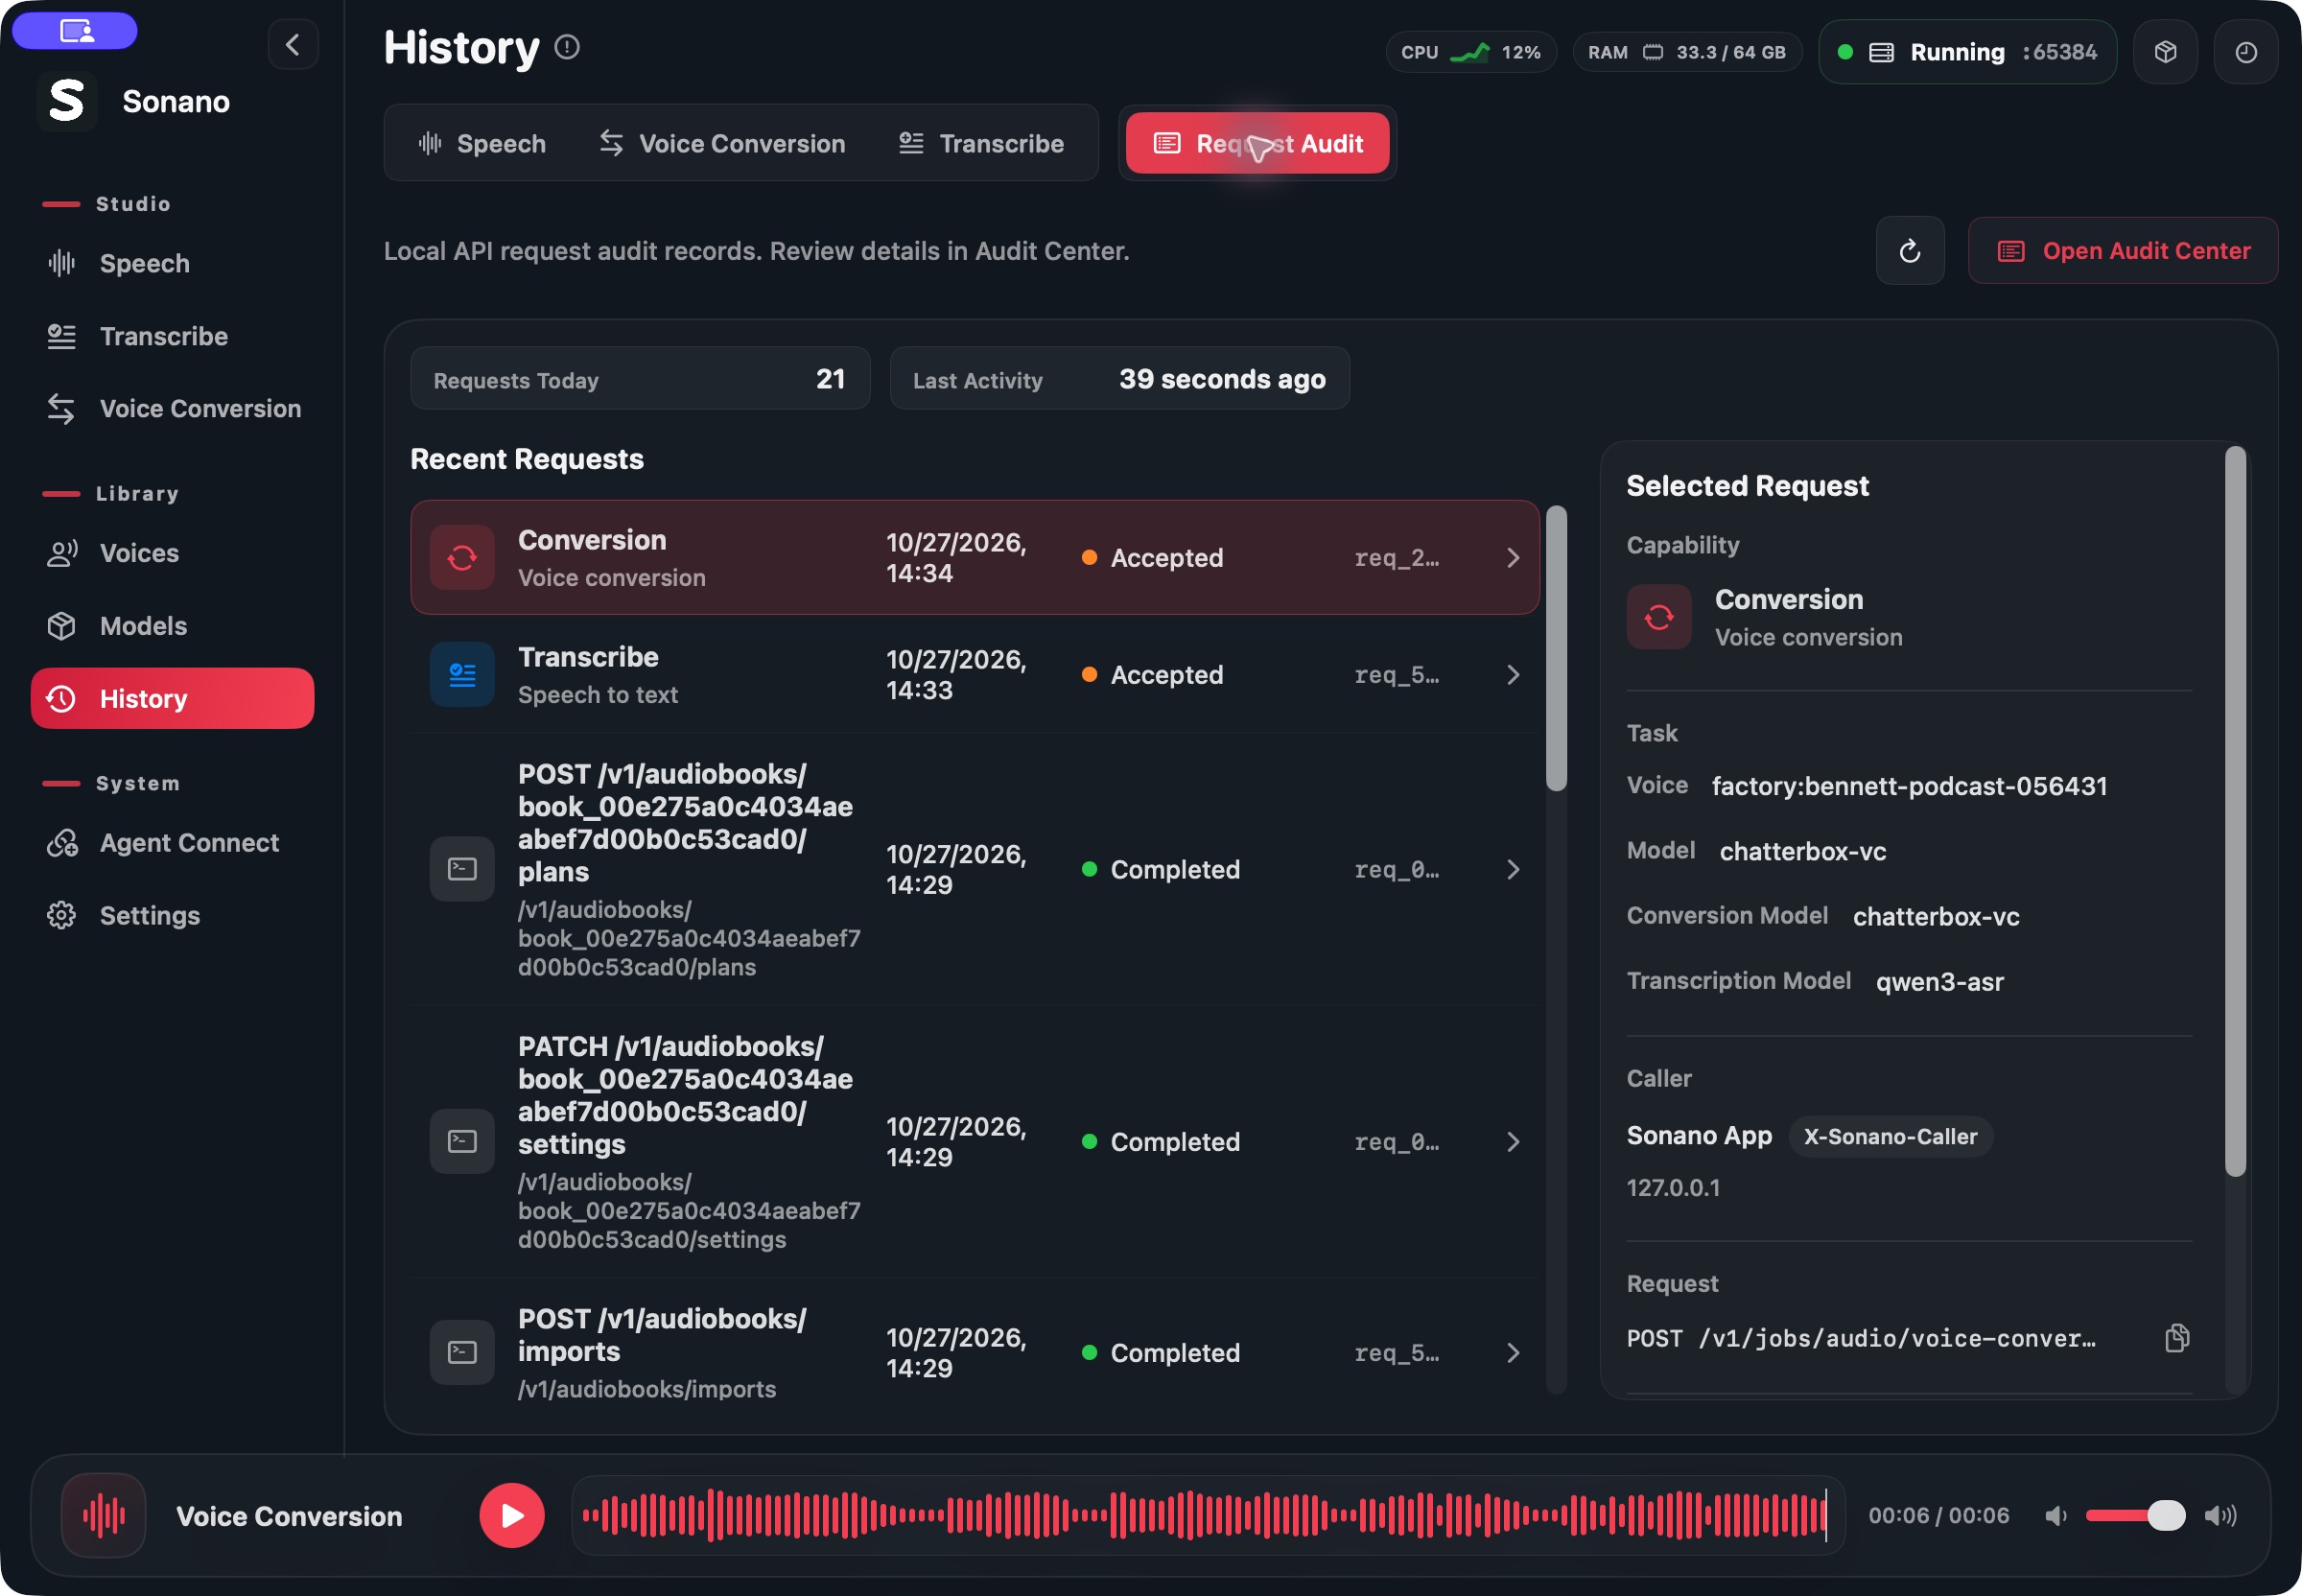Open Audit Center
This screenshot has width=2302, height=1596.
2123,251
